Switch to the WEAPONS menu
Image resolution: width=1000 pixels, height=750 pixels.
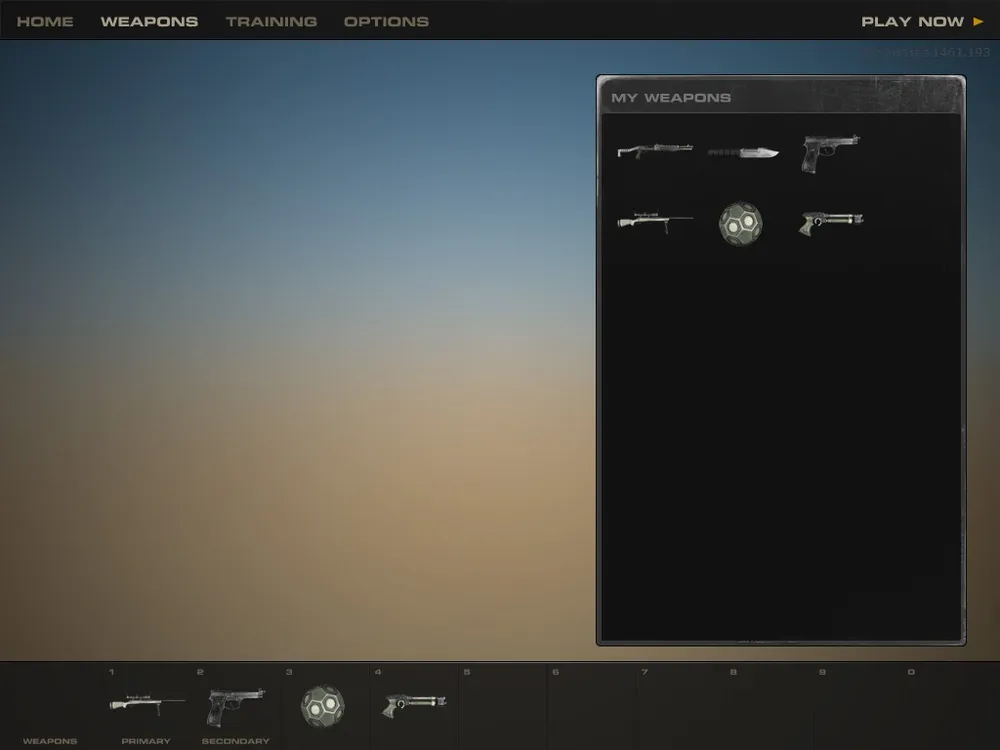[x=149, y=21]
